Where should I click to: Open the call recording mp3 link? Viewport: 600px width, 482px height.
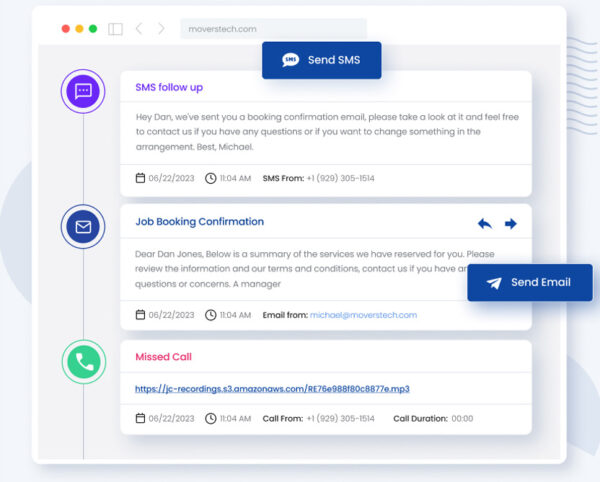[x=272, y=389]
